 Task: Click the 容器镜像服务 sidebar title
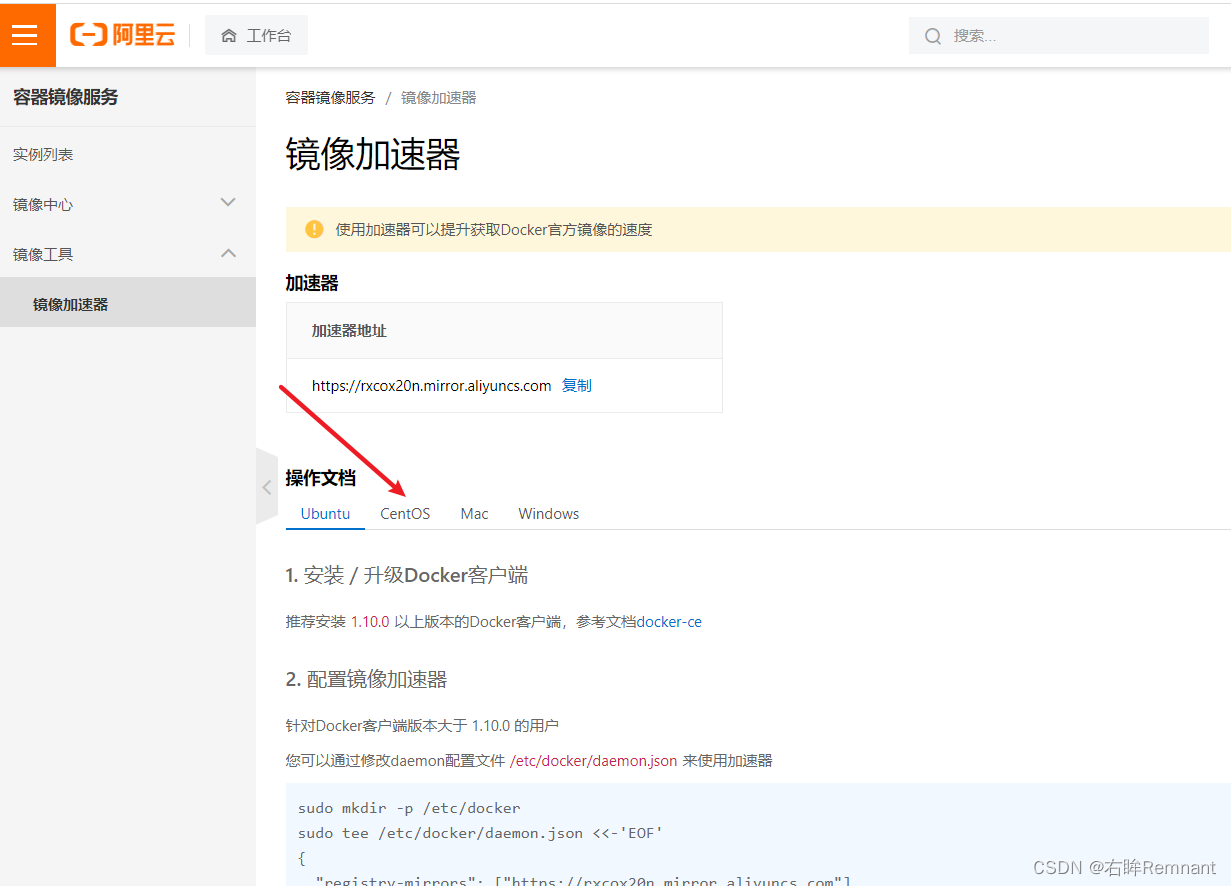tap(66, 97)
